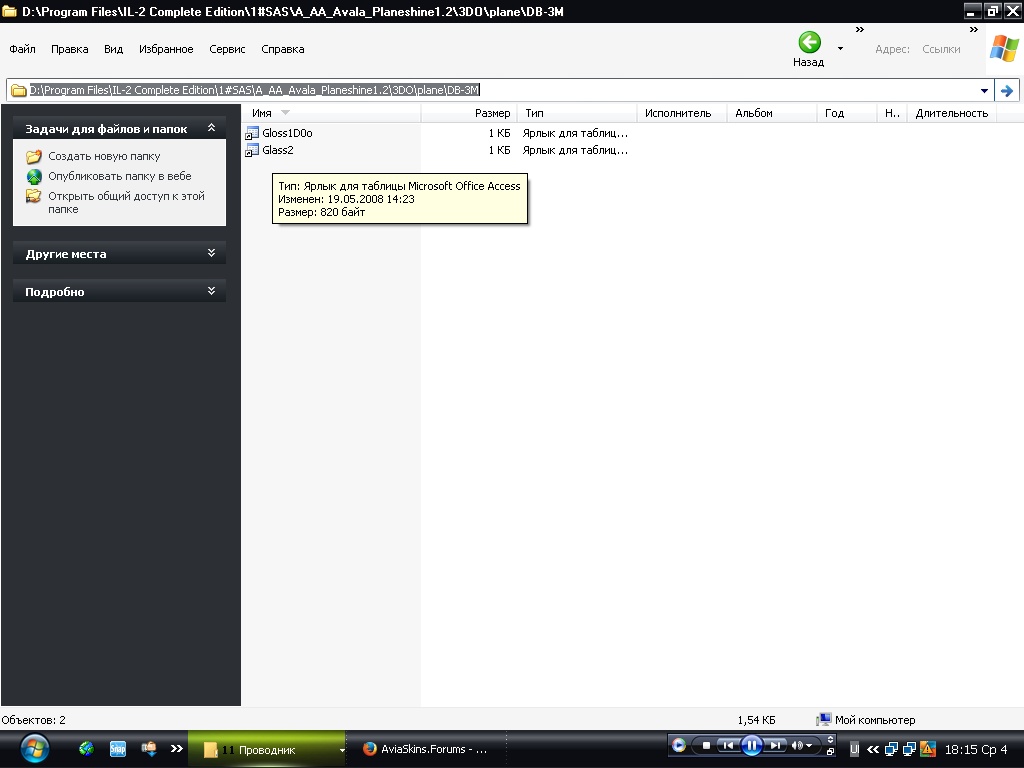Click the green globe publish icon
Image resolution: width=1024 pixels, height=768 pixels.
pos(34,176)
